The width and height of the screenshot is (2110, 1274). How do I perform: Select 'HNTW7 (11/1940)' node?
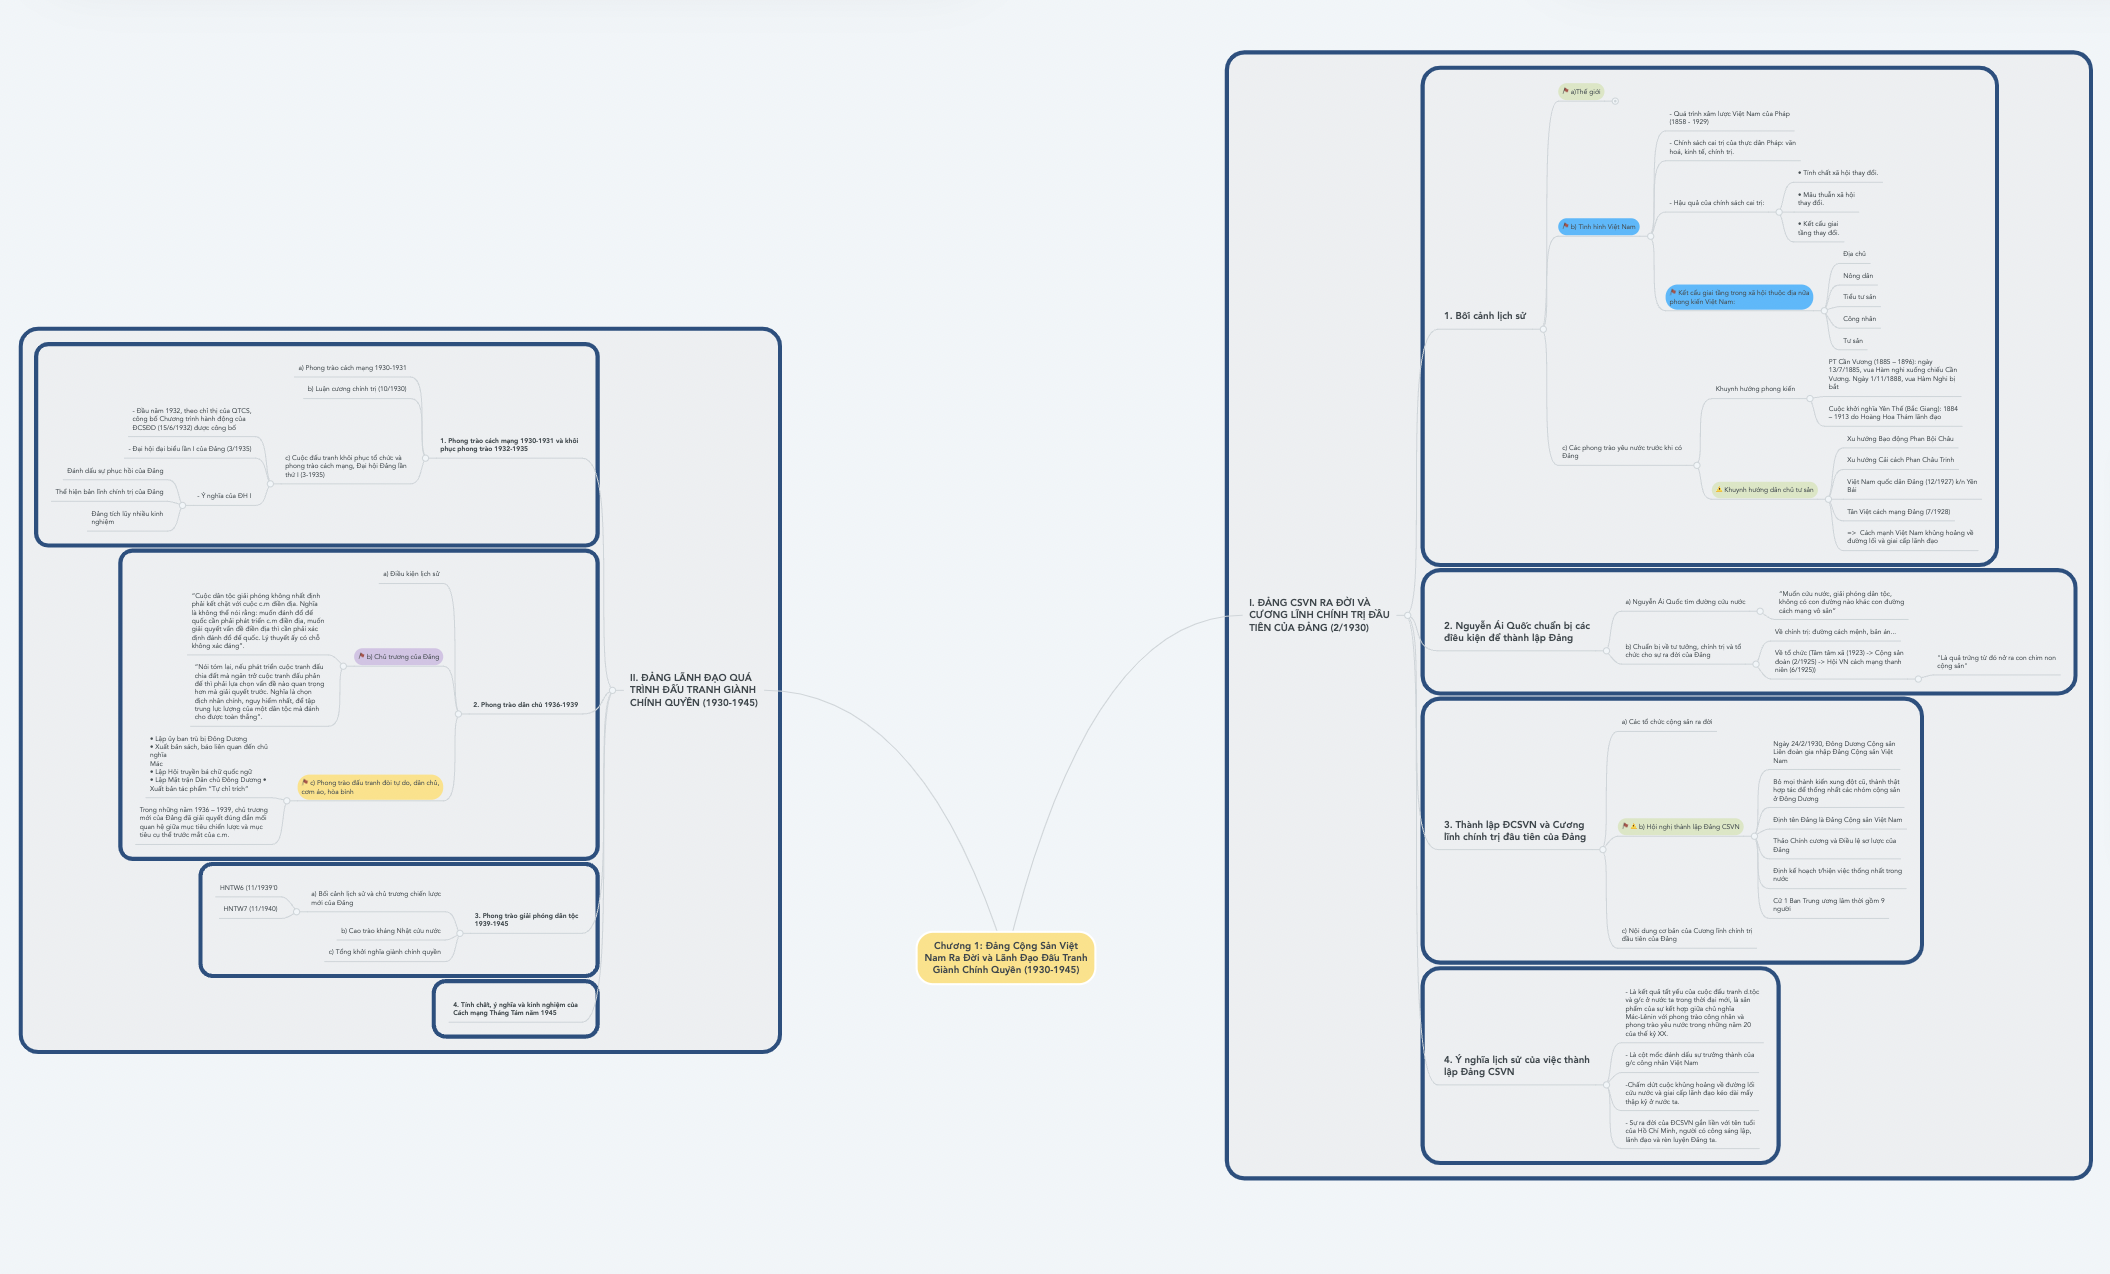(x=250, y=909)
